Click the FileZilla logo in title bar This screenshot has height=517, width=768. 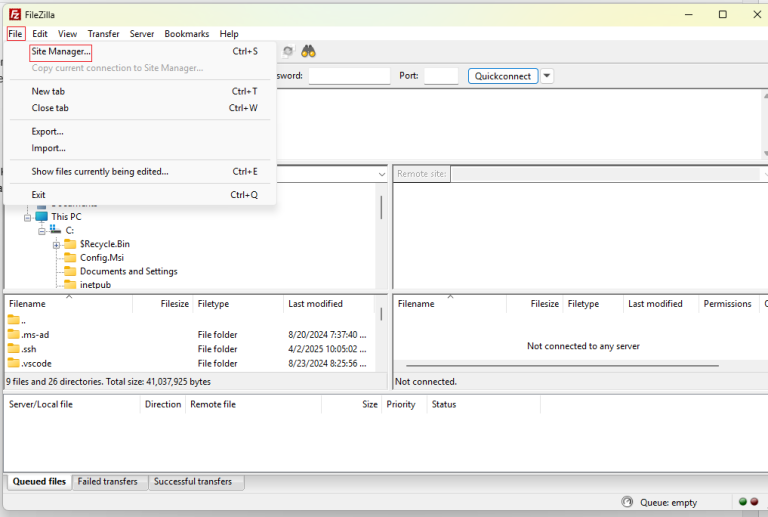pyautogui.click(x=14, y=14)
